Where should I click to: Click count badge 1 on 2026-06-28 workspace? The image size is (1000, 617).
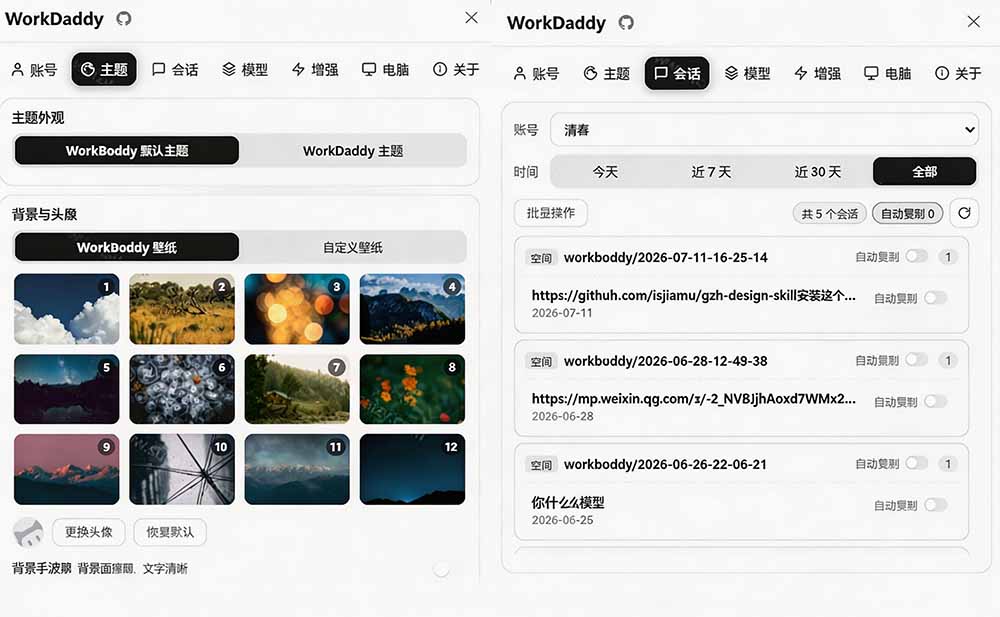coord(948,360)
